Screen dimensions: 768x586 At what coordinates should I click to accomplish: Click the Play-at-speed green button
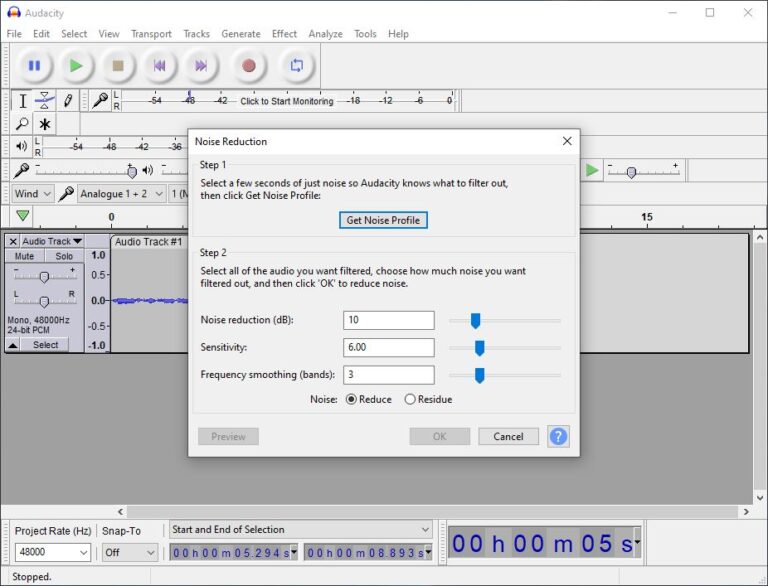[x=592, y=170]
